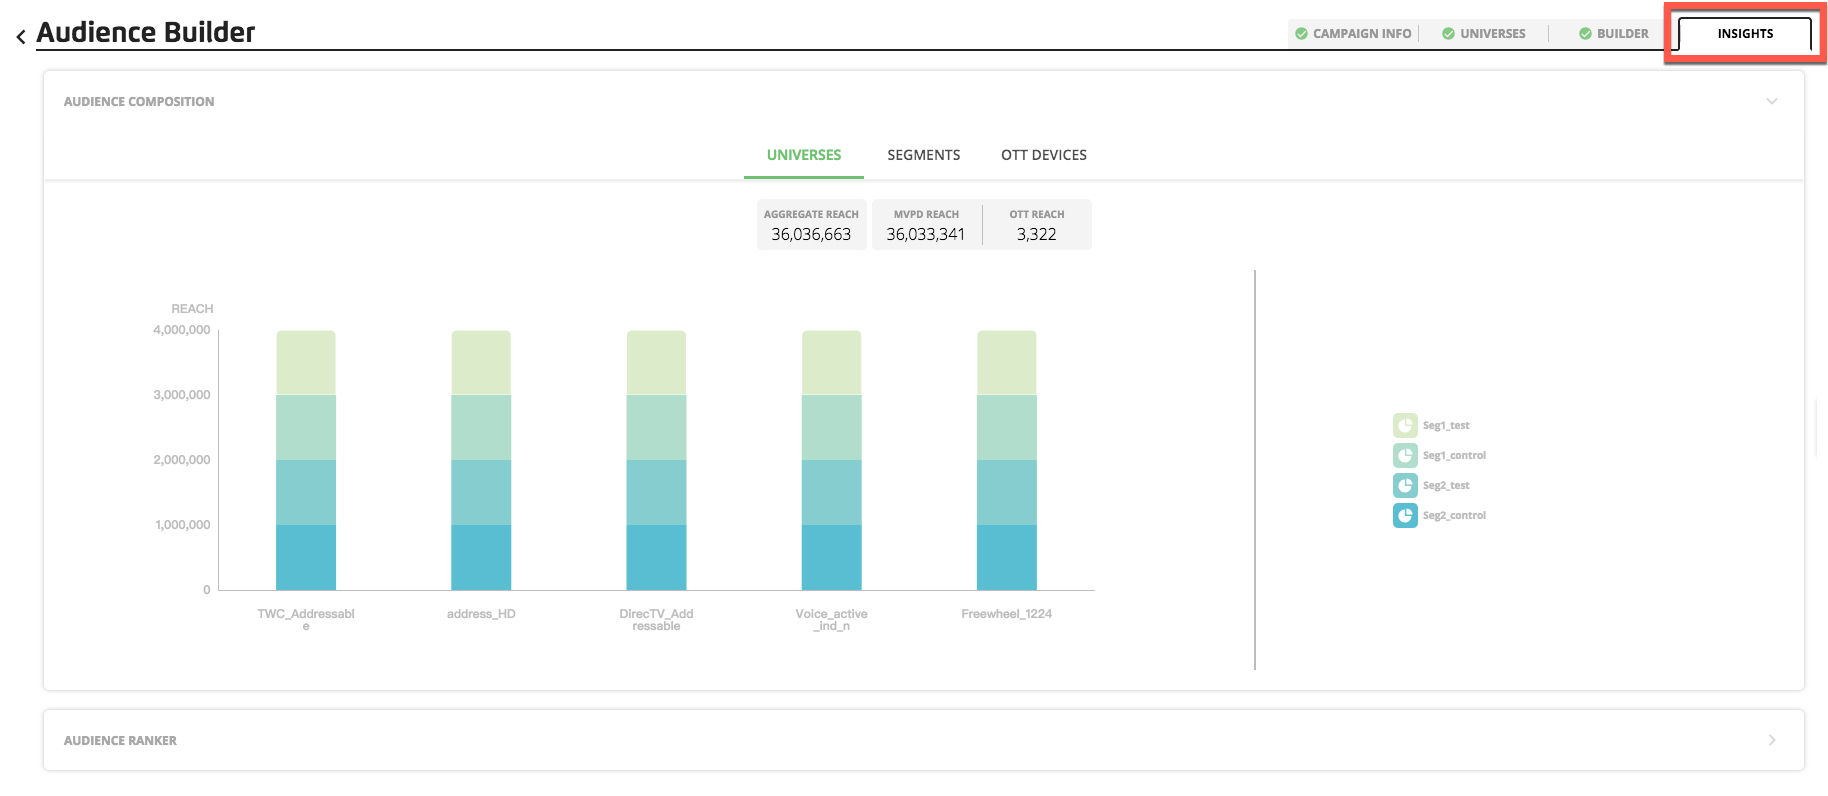Click the Seg2_test legend pie icon
This screenshot has height=796, width=1828.
pyautogui.click(x=1405, y=485)
